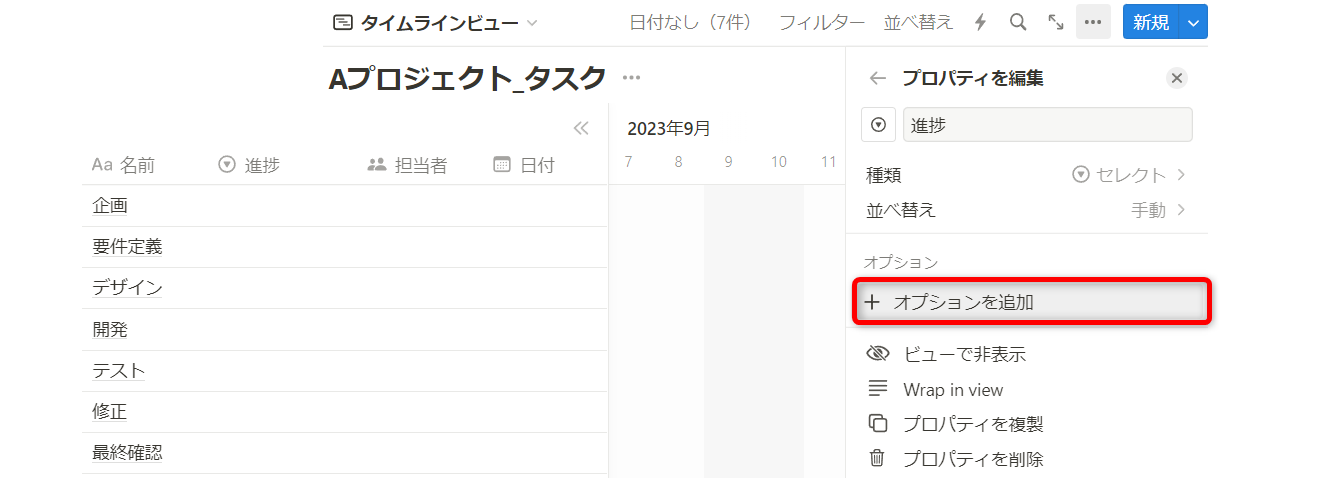Hide property via ビューで非表示

pos(963,354)
